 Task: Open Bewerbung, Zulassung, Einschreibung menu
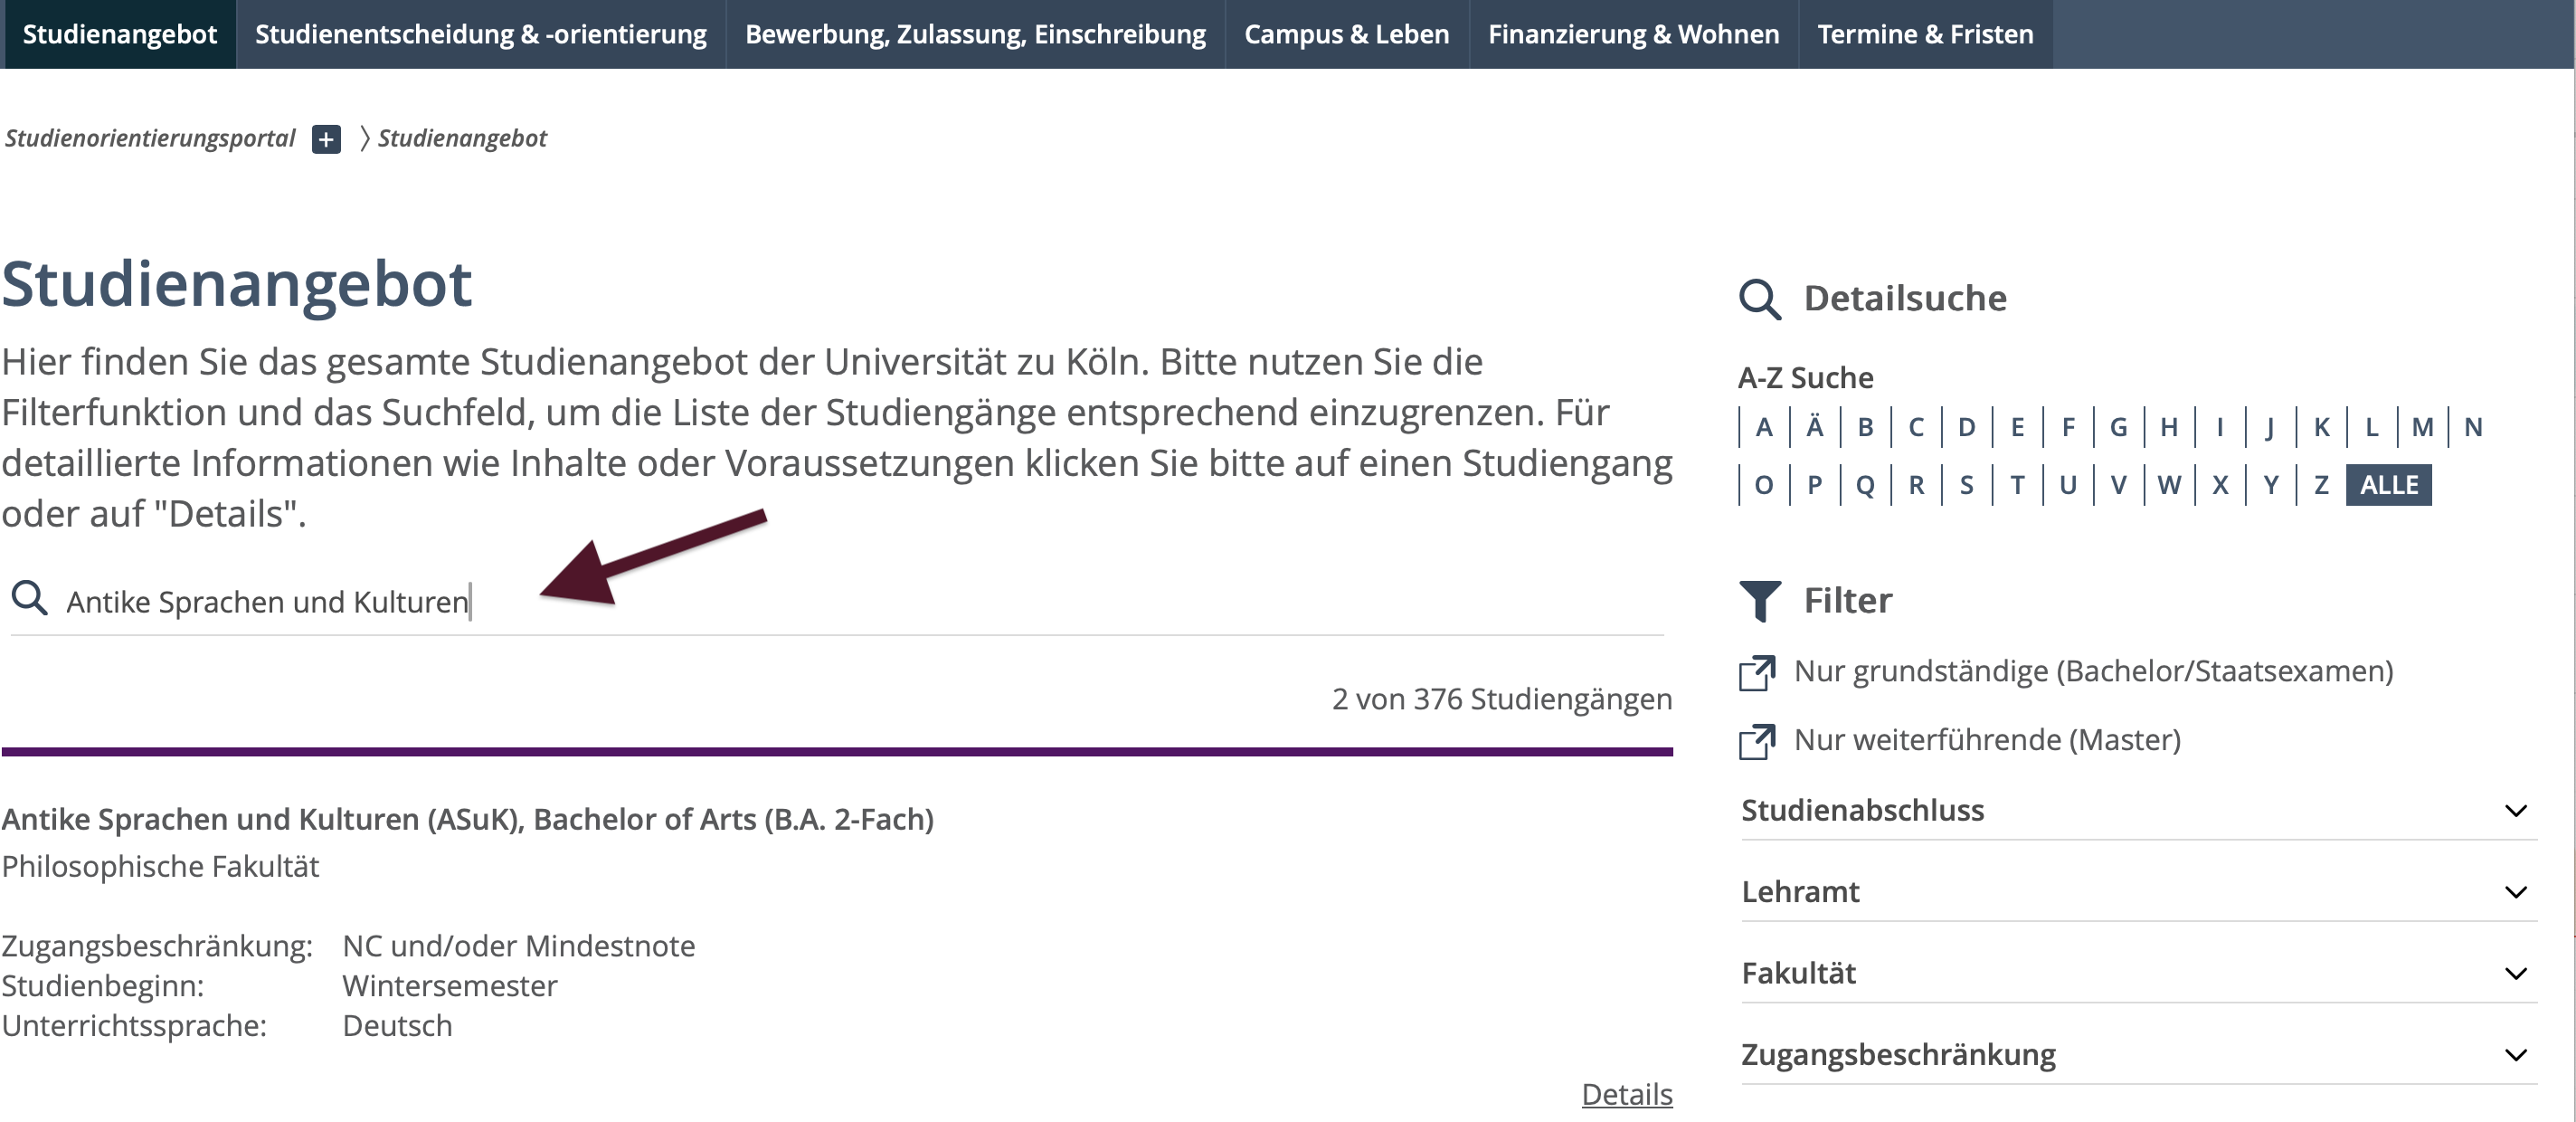click(x=975, y=34)
